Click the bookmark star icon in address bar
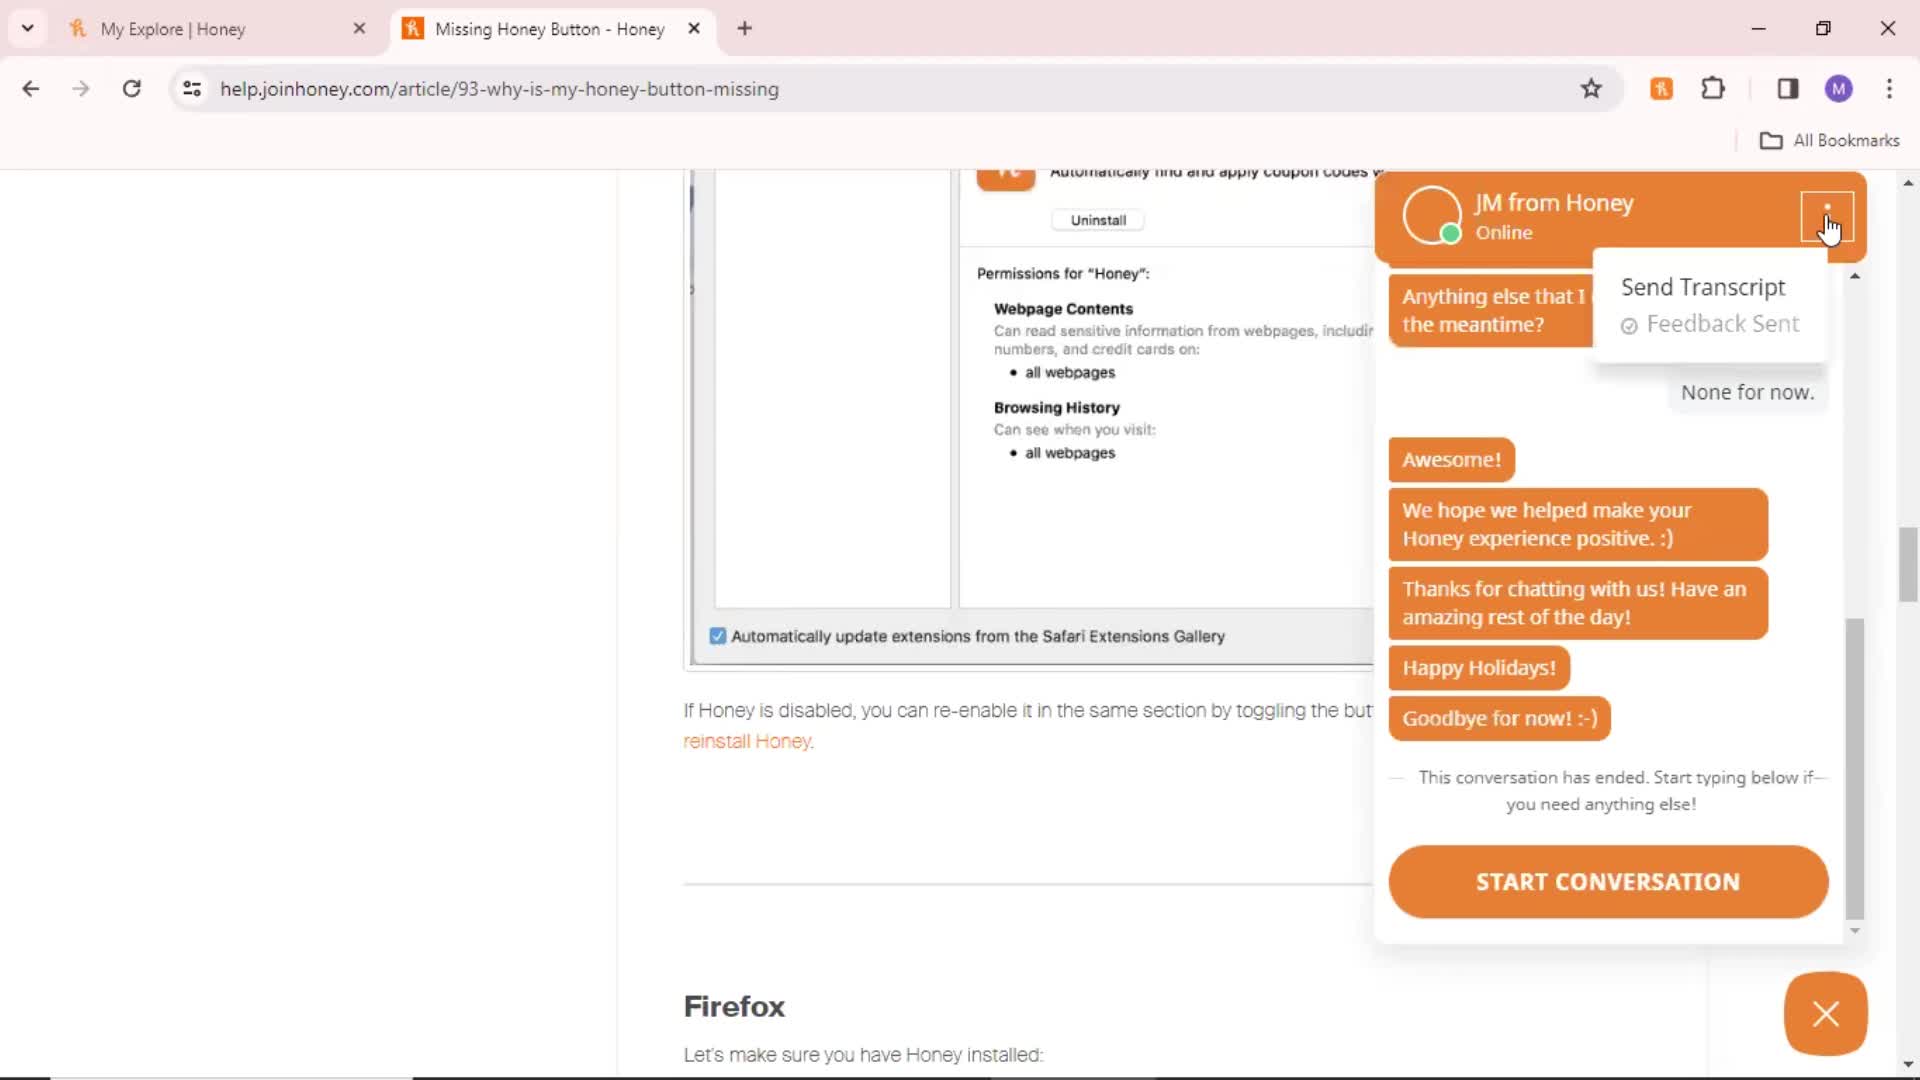The height and width of the screenshot is (1080, 1920). point(1590,88)
